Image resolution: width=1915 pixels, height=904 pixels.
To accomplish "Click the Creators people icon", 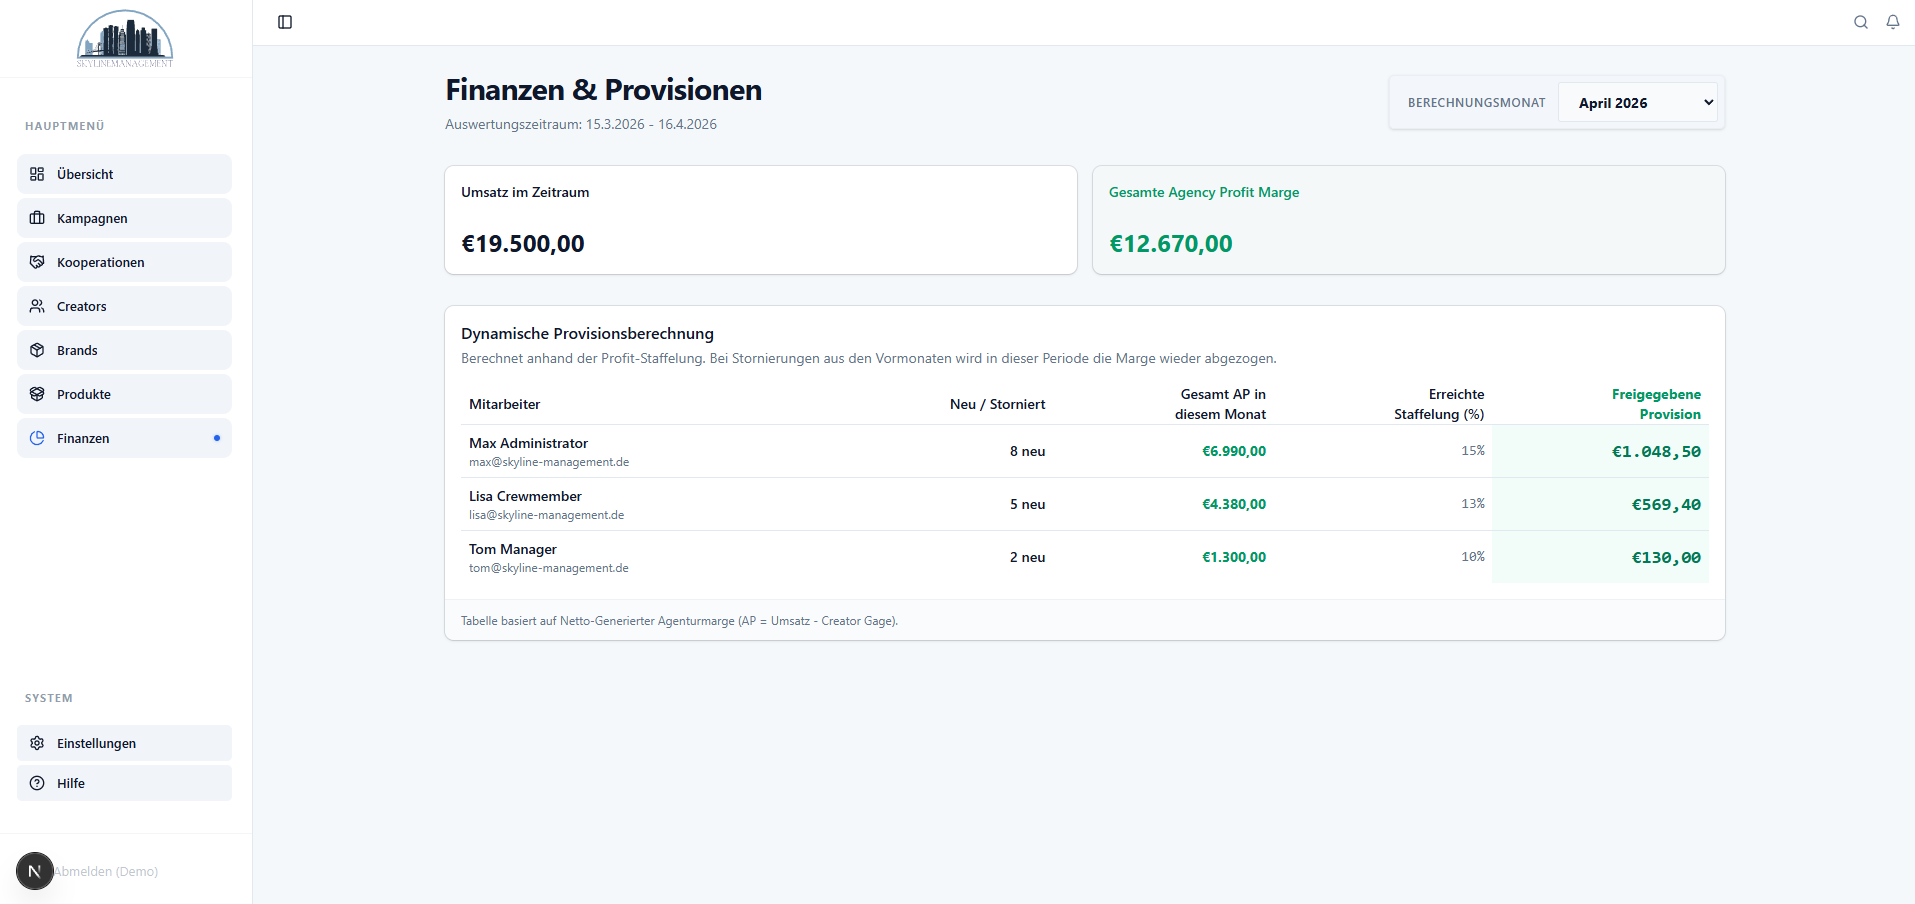I will pos(37,306).
